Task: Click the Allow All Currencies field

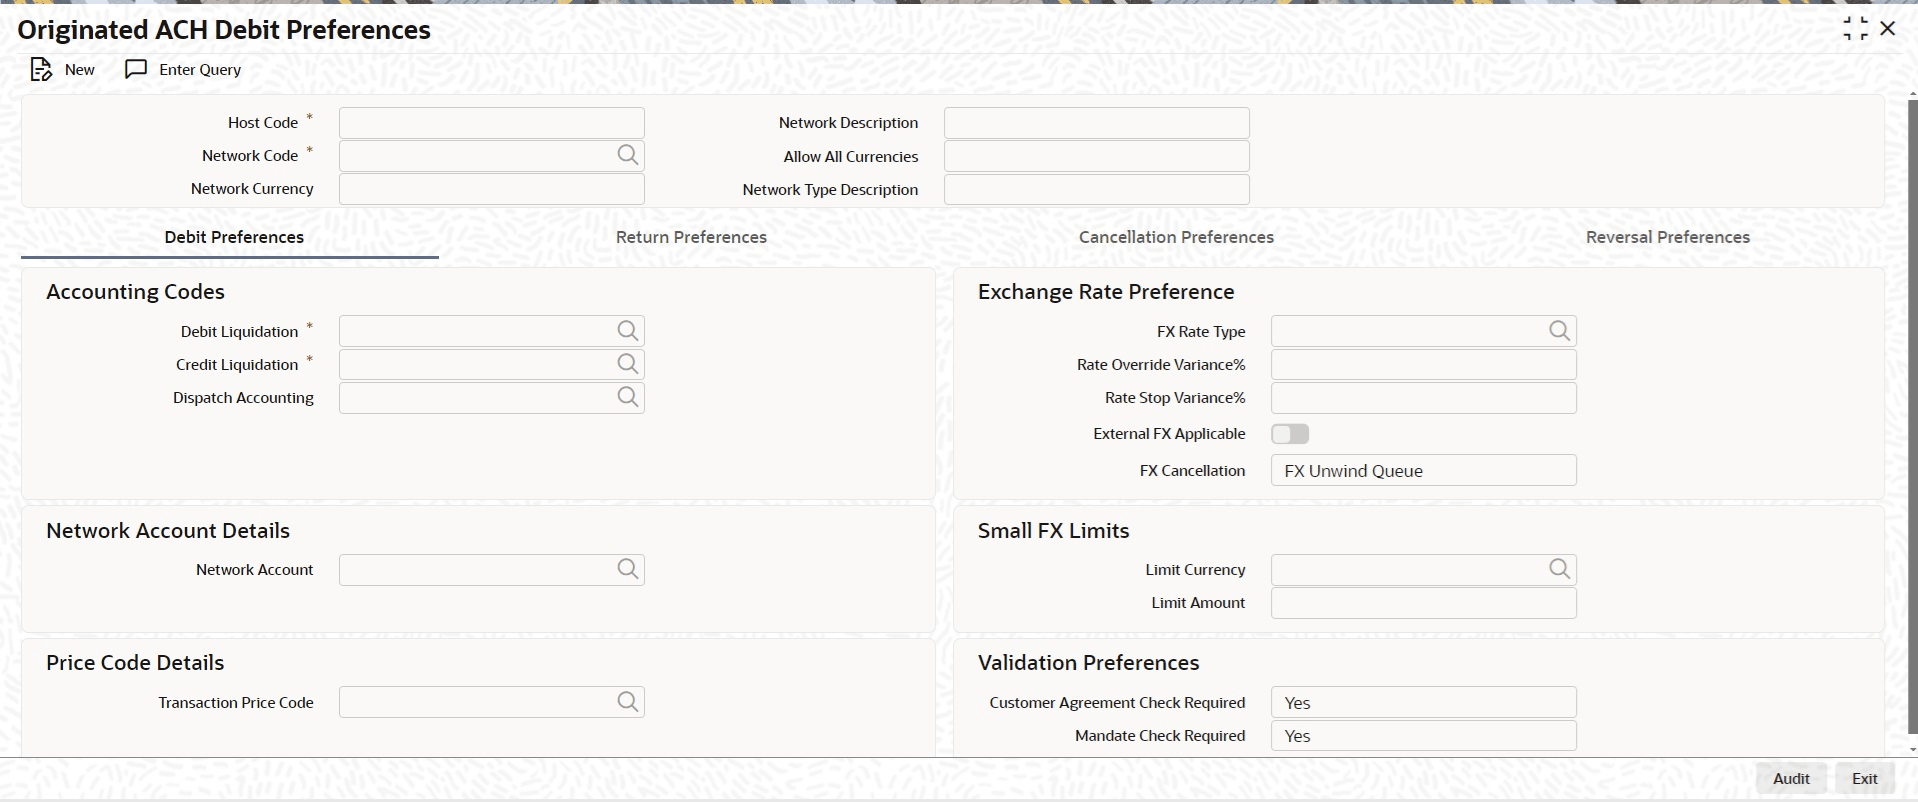Action: coord(1097,156)
